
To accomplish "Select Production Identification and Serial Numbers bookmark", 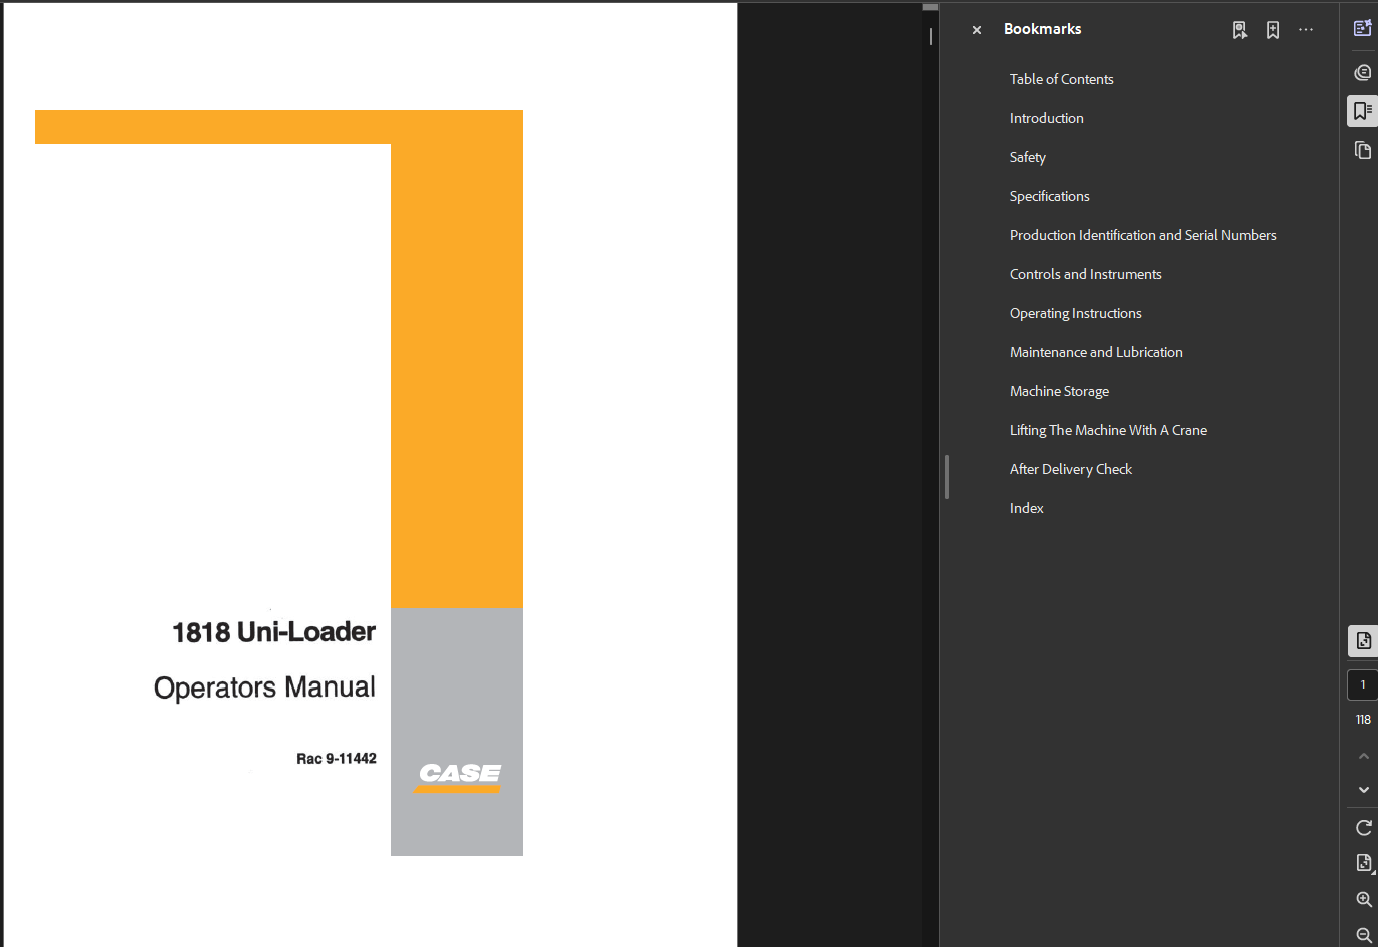I will point(1143,235).
